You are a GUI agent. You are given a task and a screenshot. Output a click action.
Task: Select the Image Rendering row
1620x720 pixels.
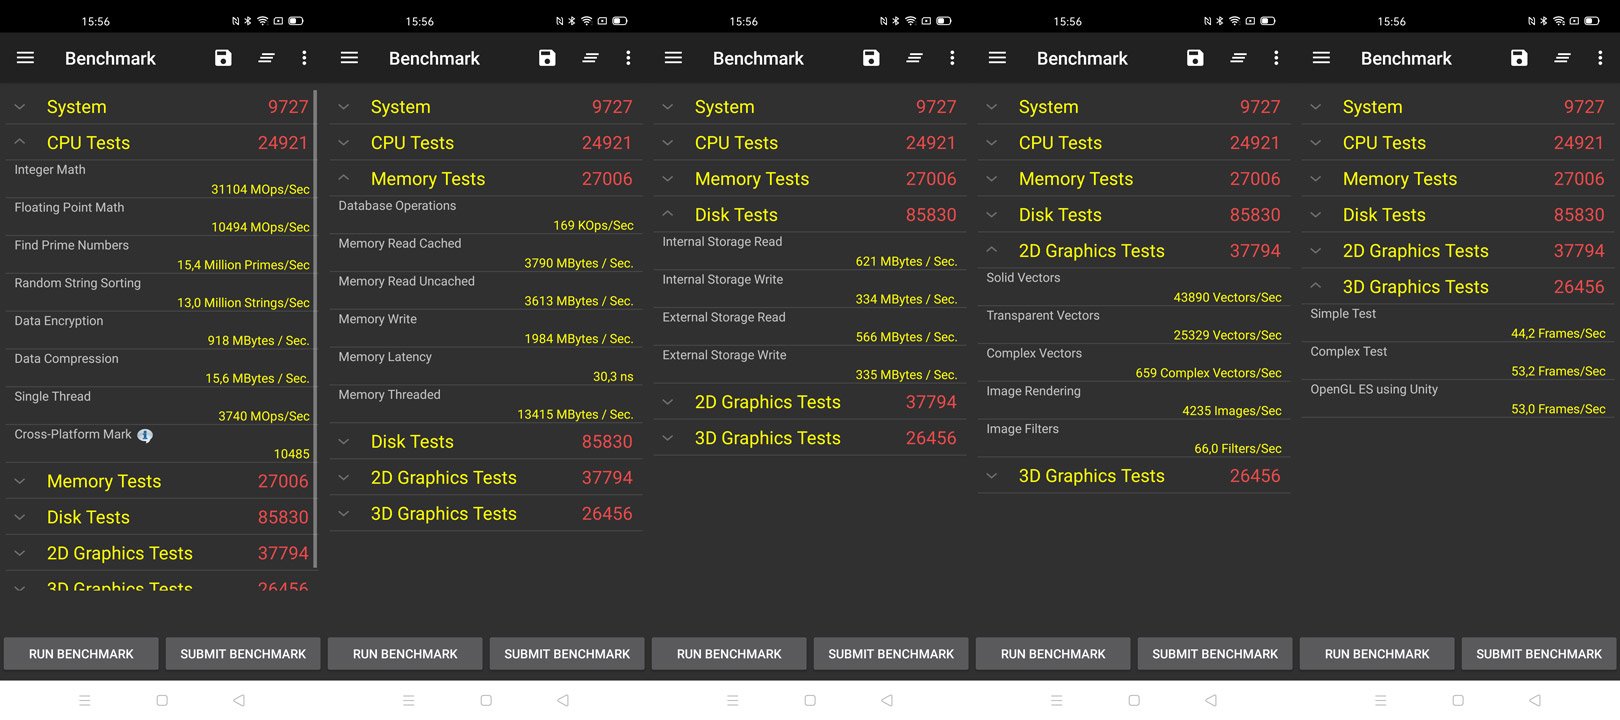pyautogui.click(x=1134, y=401)
